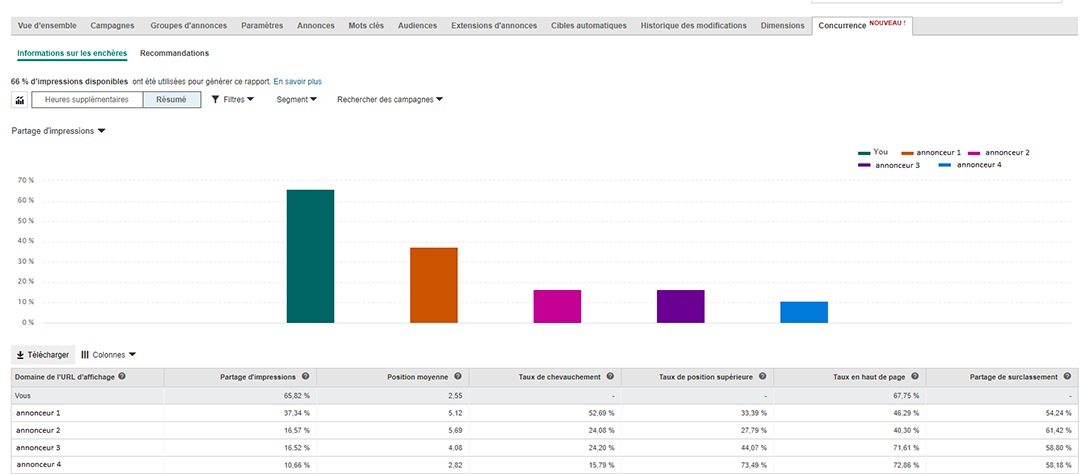The width and height of the screenshot is (1080, 474).
Task: Expand the Segment dropdown
Action: [297, 100]
